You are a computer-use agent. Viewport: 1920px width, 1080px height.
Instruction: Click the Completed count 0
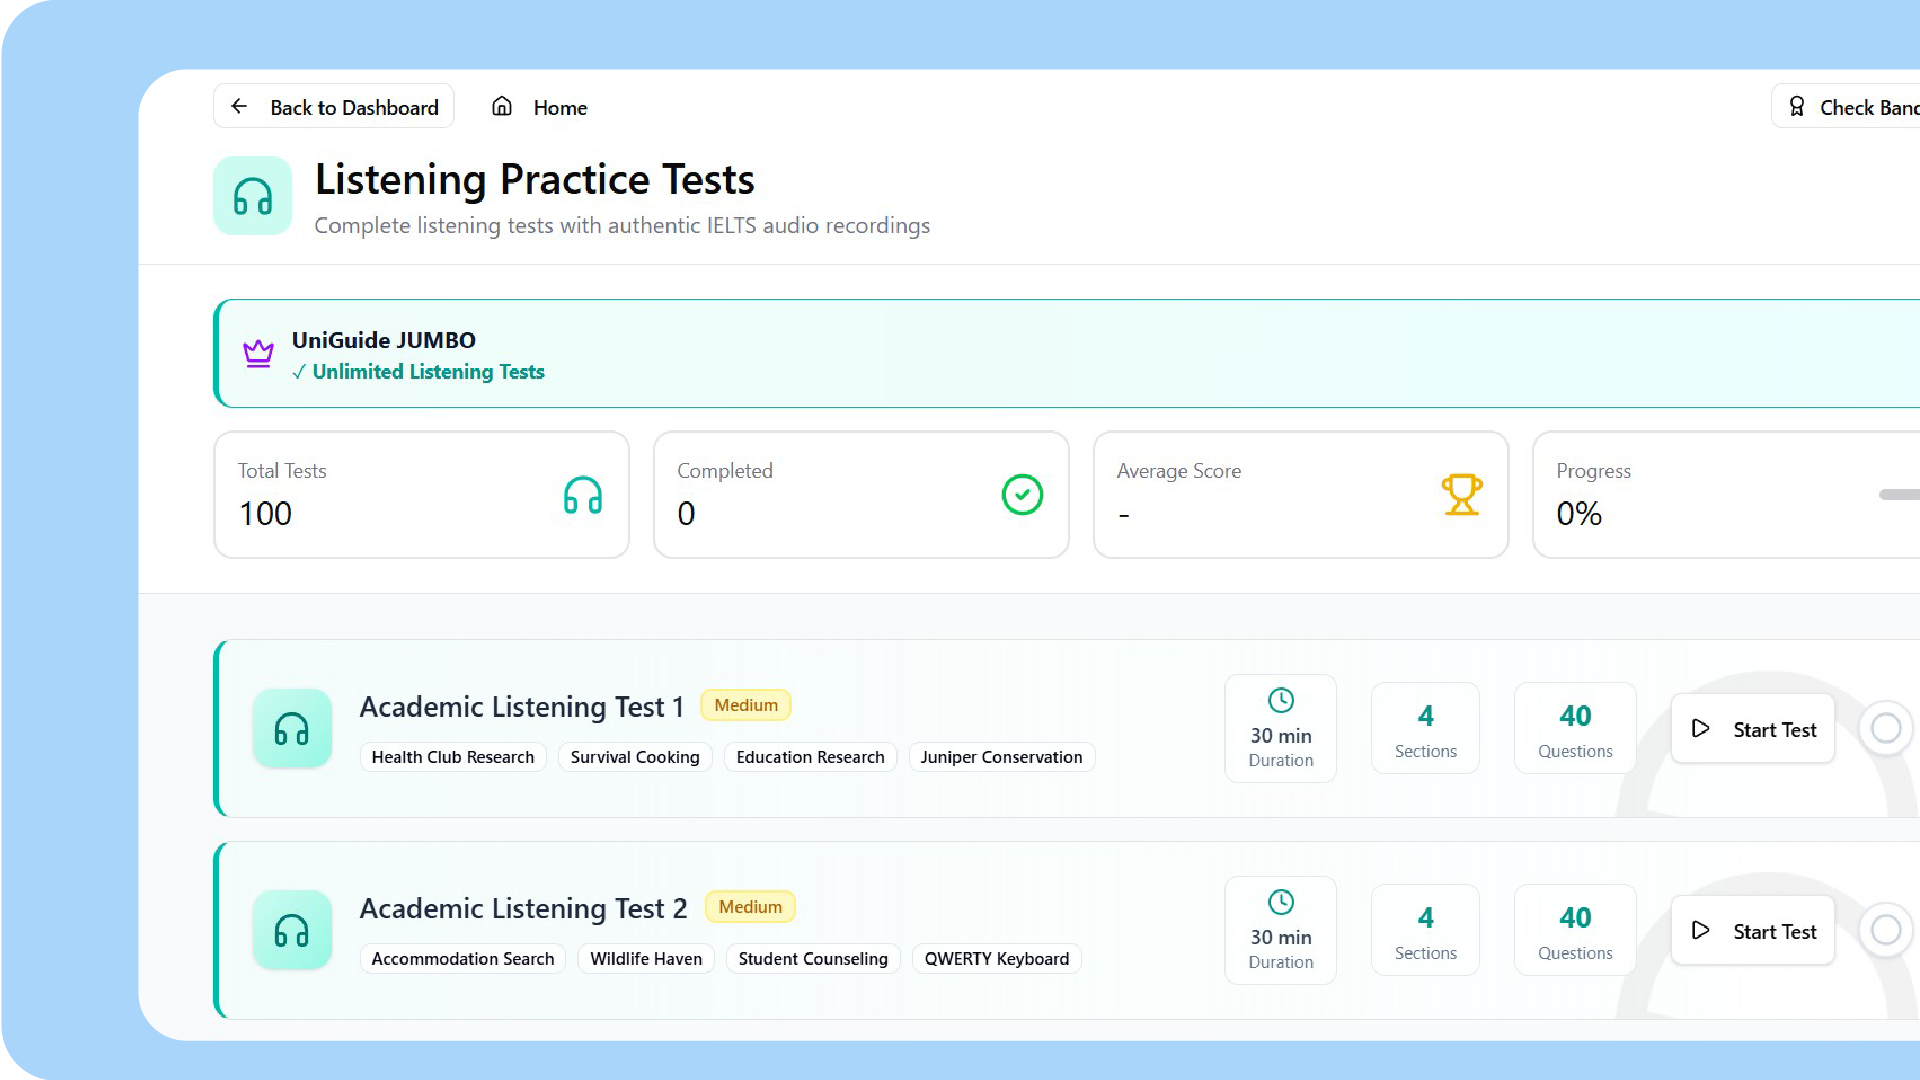tap(686, 514)
